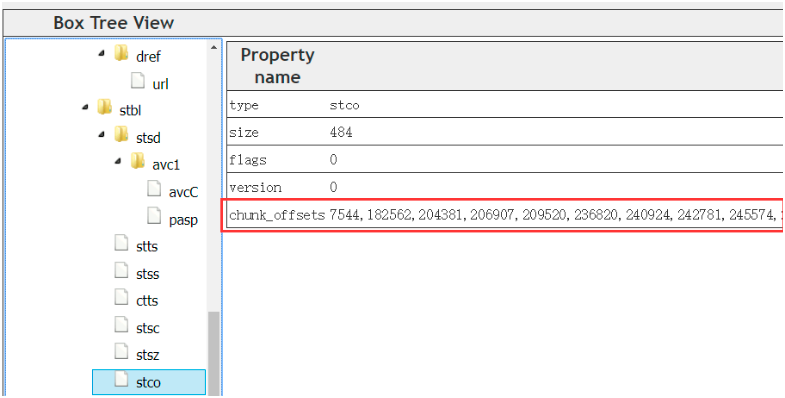Click the chunk offset value 7544

pyautogui.click(x=345, y=215)
